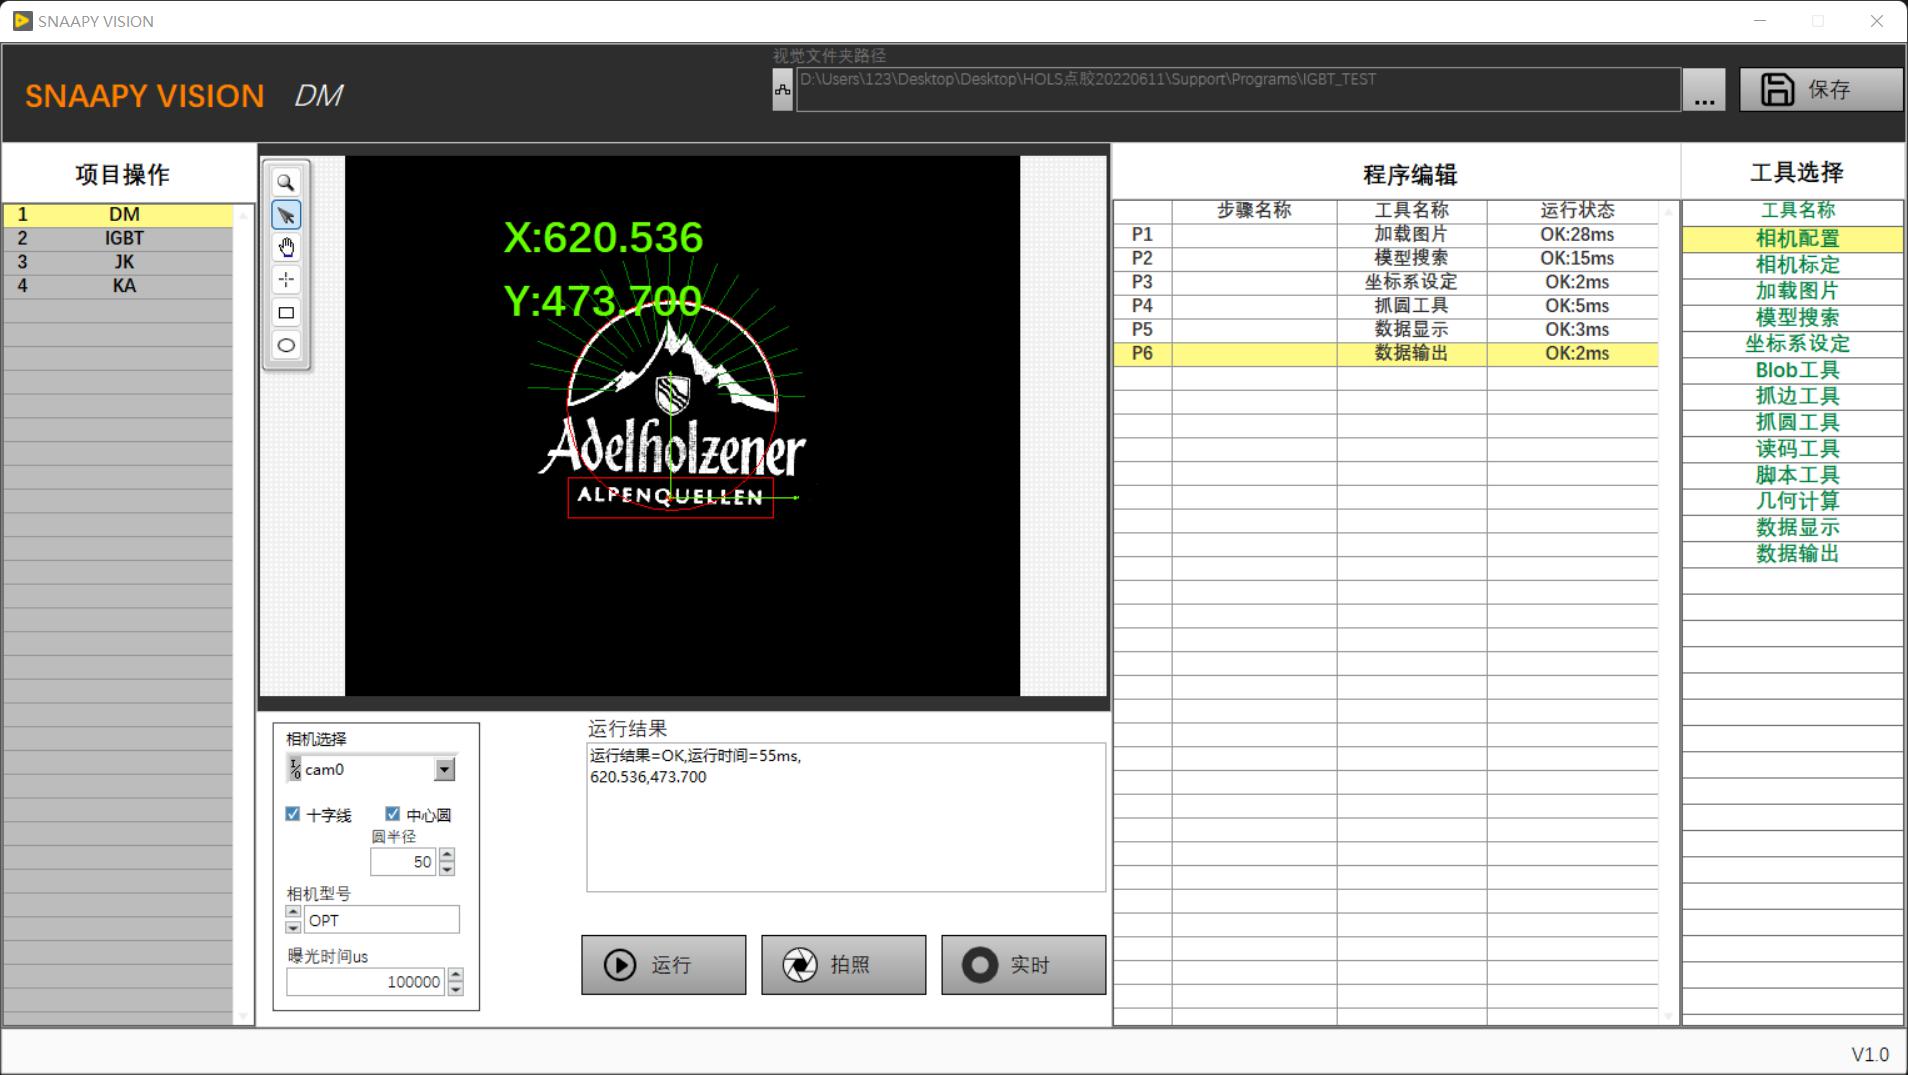Viewport: 1908px width, 1075px height.
Task: Click the 保存 save button
Action: pyautogui.click(x=1821, y=89)
